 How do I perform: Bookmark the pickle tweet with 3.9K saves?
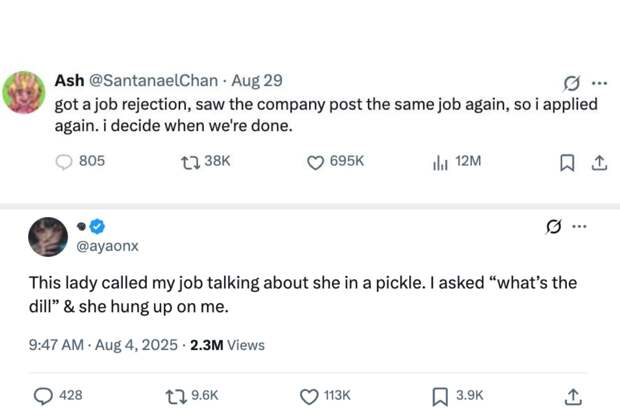pos(439,396)
